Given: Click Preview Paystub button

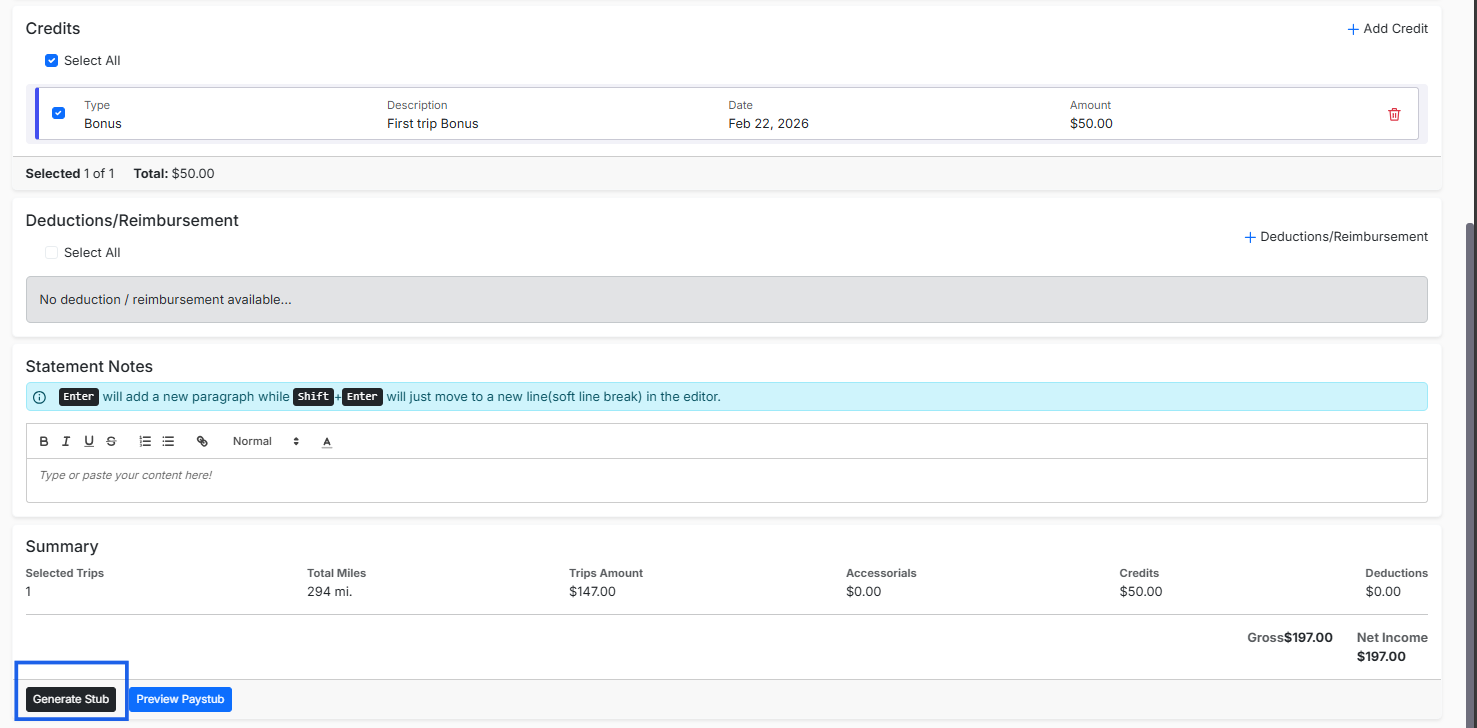Looking at the screenshot, I should point(180,699).
